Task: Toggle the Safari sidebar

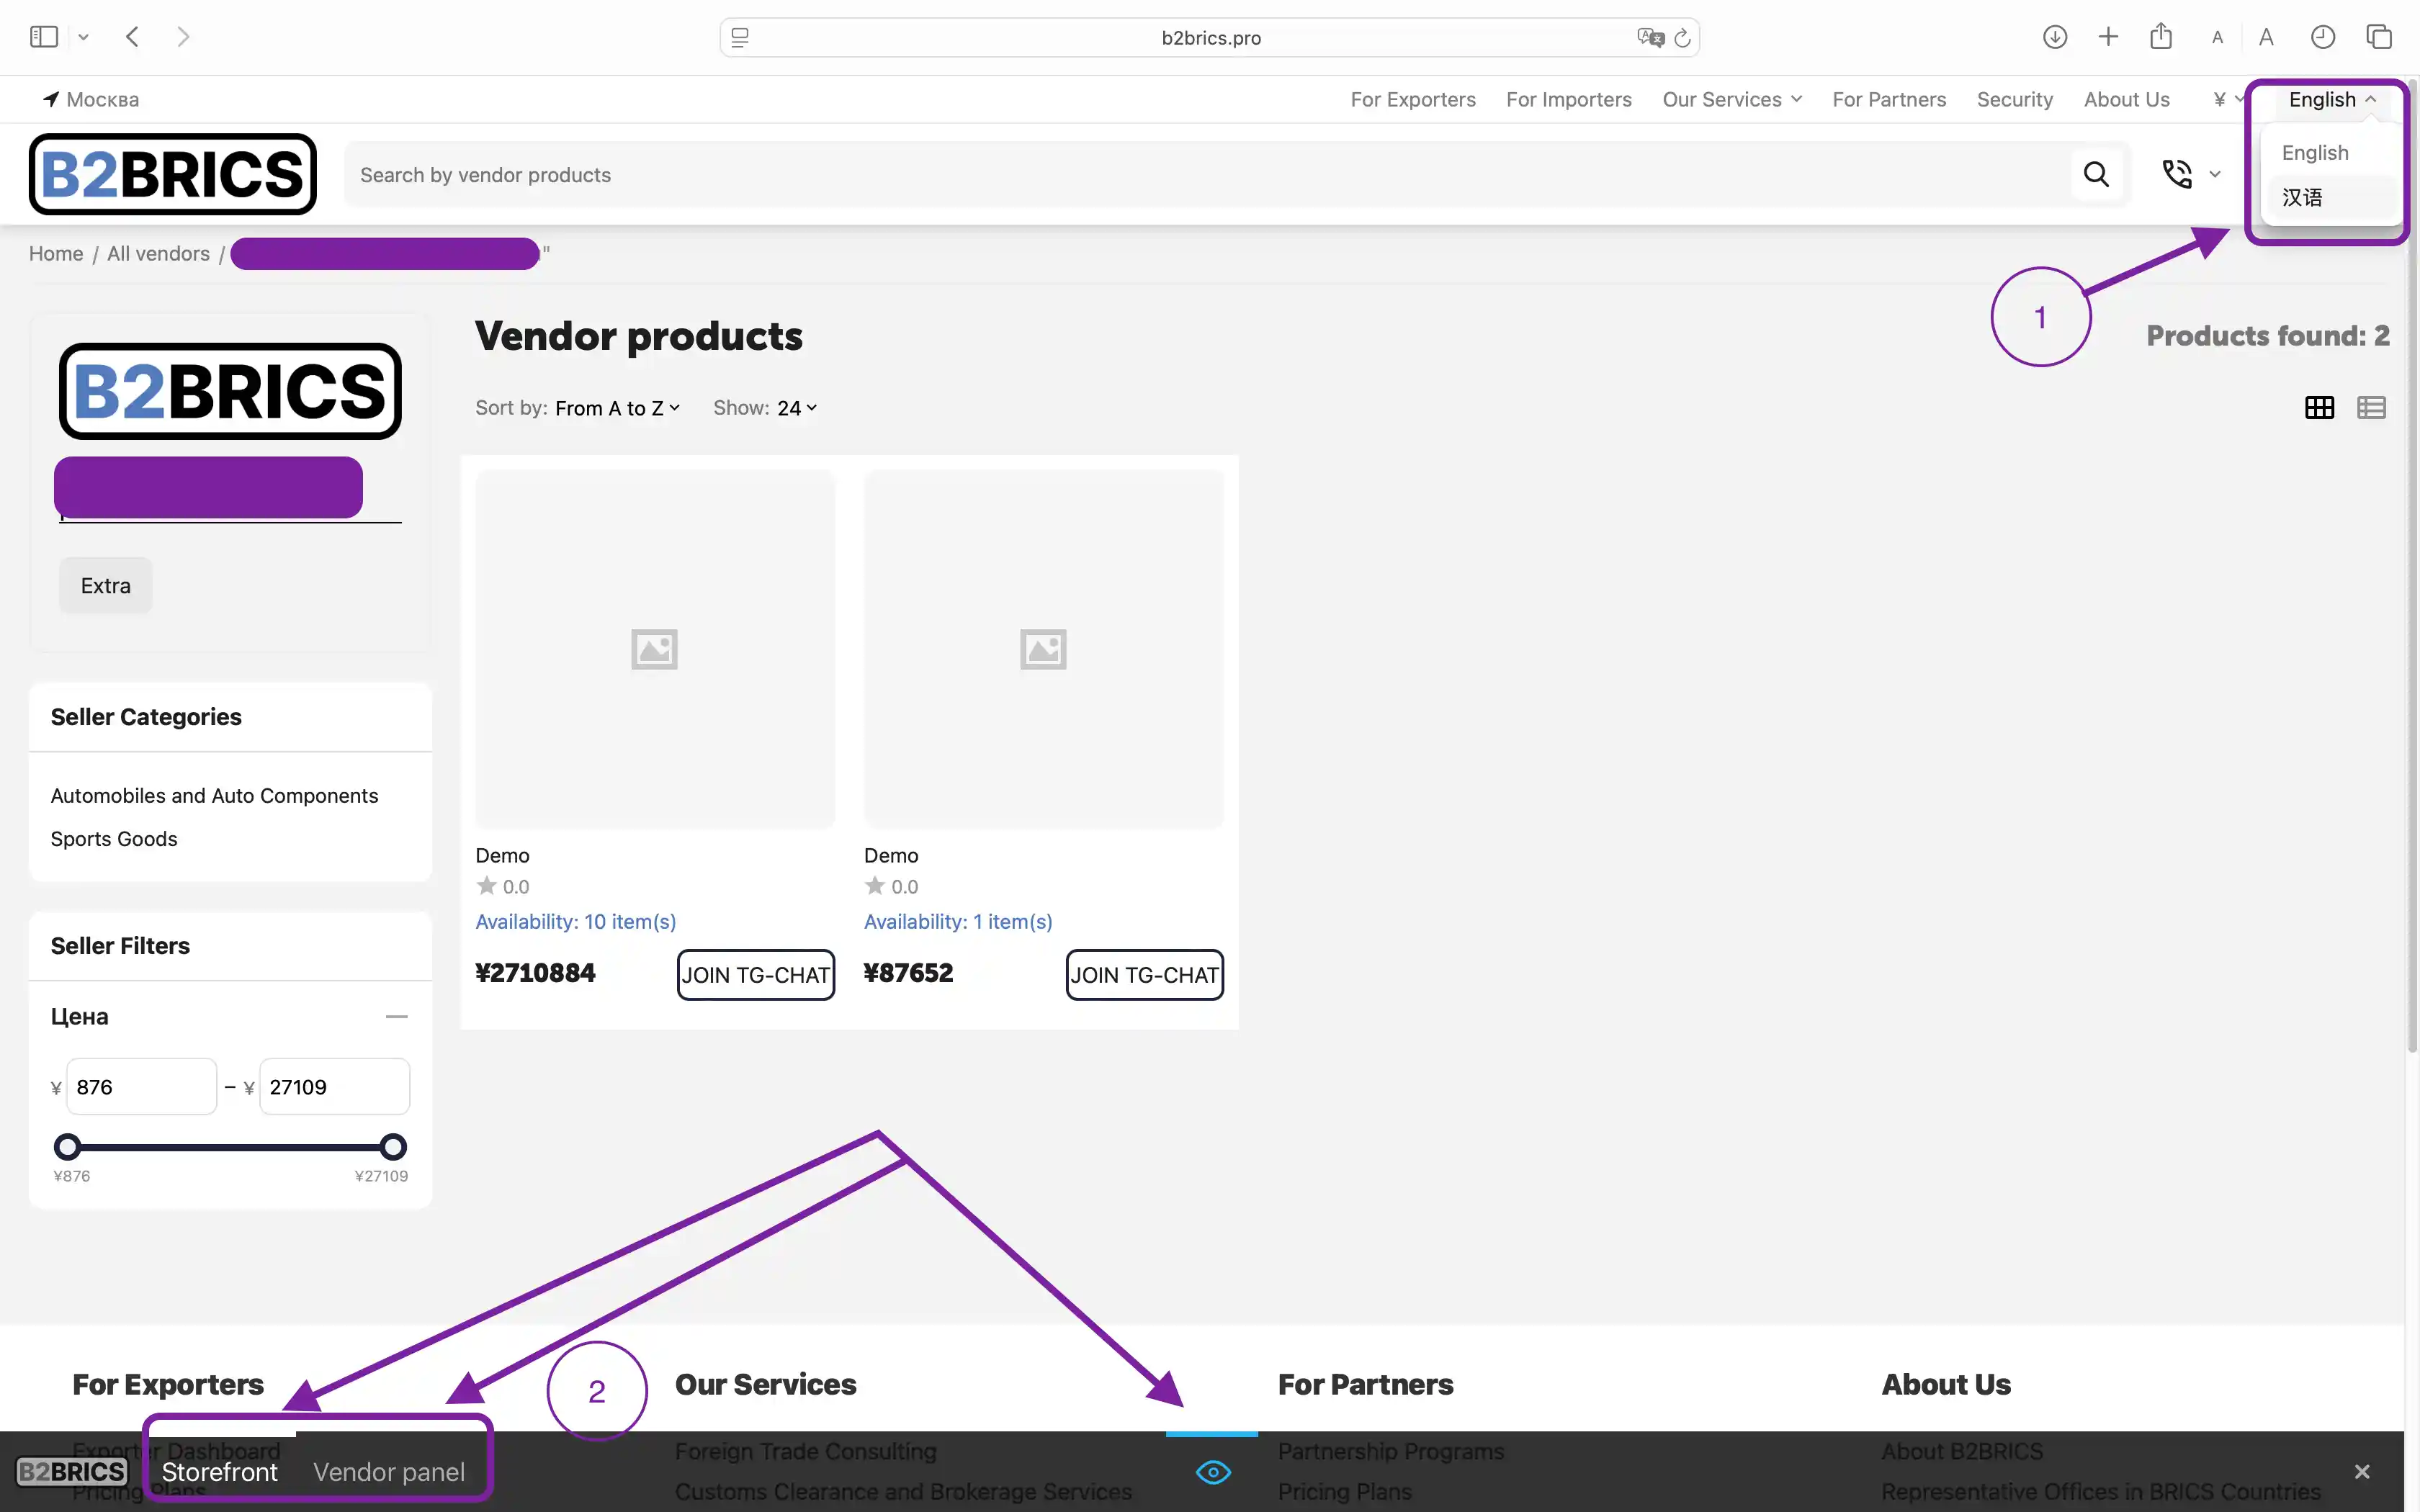Action: pyautogui.click(x=44, y=37)
